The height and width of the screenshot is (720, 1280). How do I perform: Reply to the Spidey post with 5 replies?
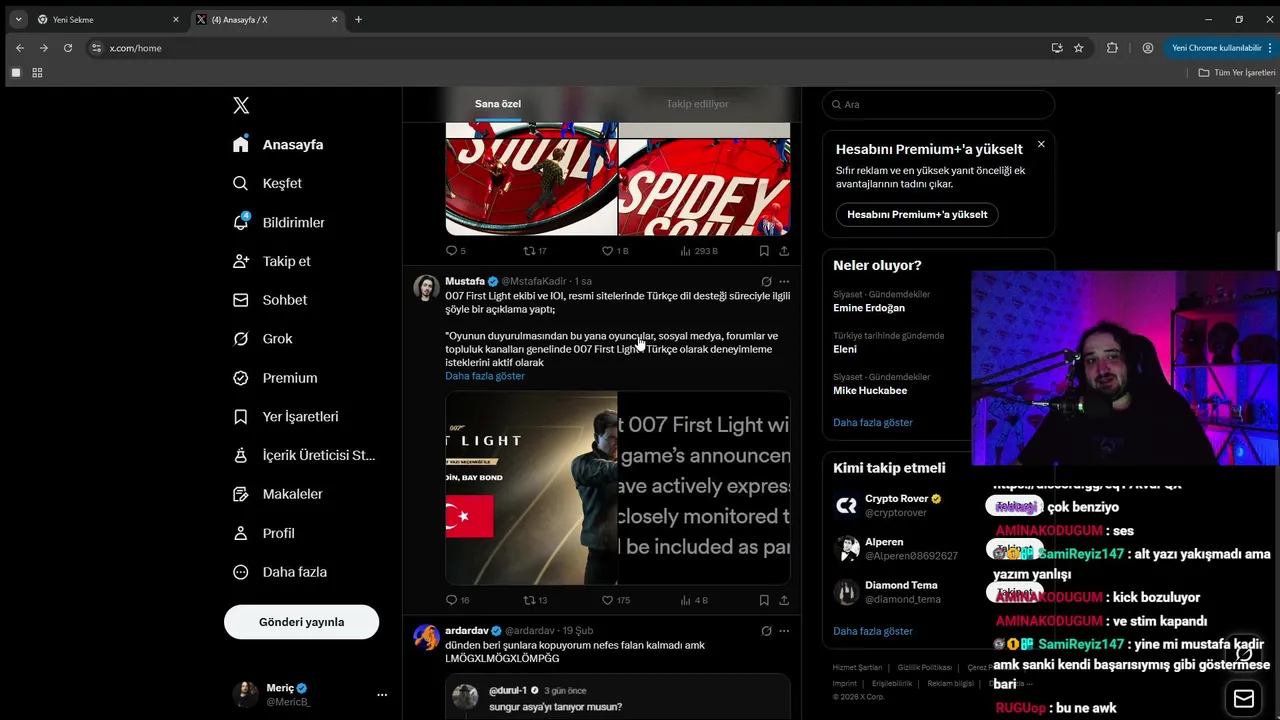(455, 251)
